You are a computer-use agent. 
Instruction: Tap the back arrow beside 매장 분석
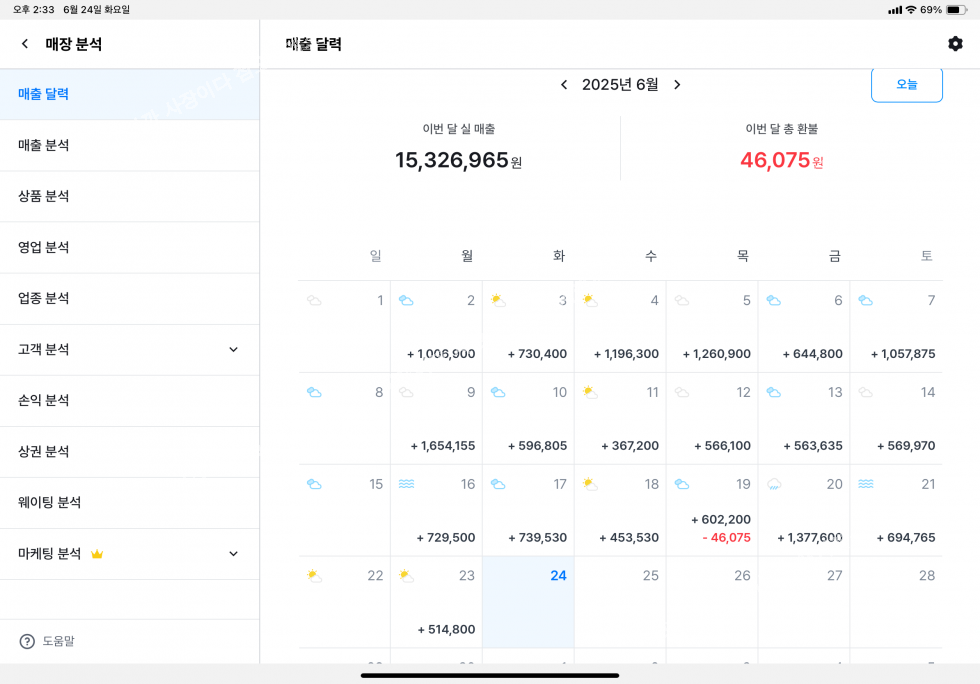pos(25,44)
